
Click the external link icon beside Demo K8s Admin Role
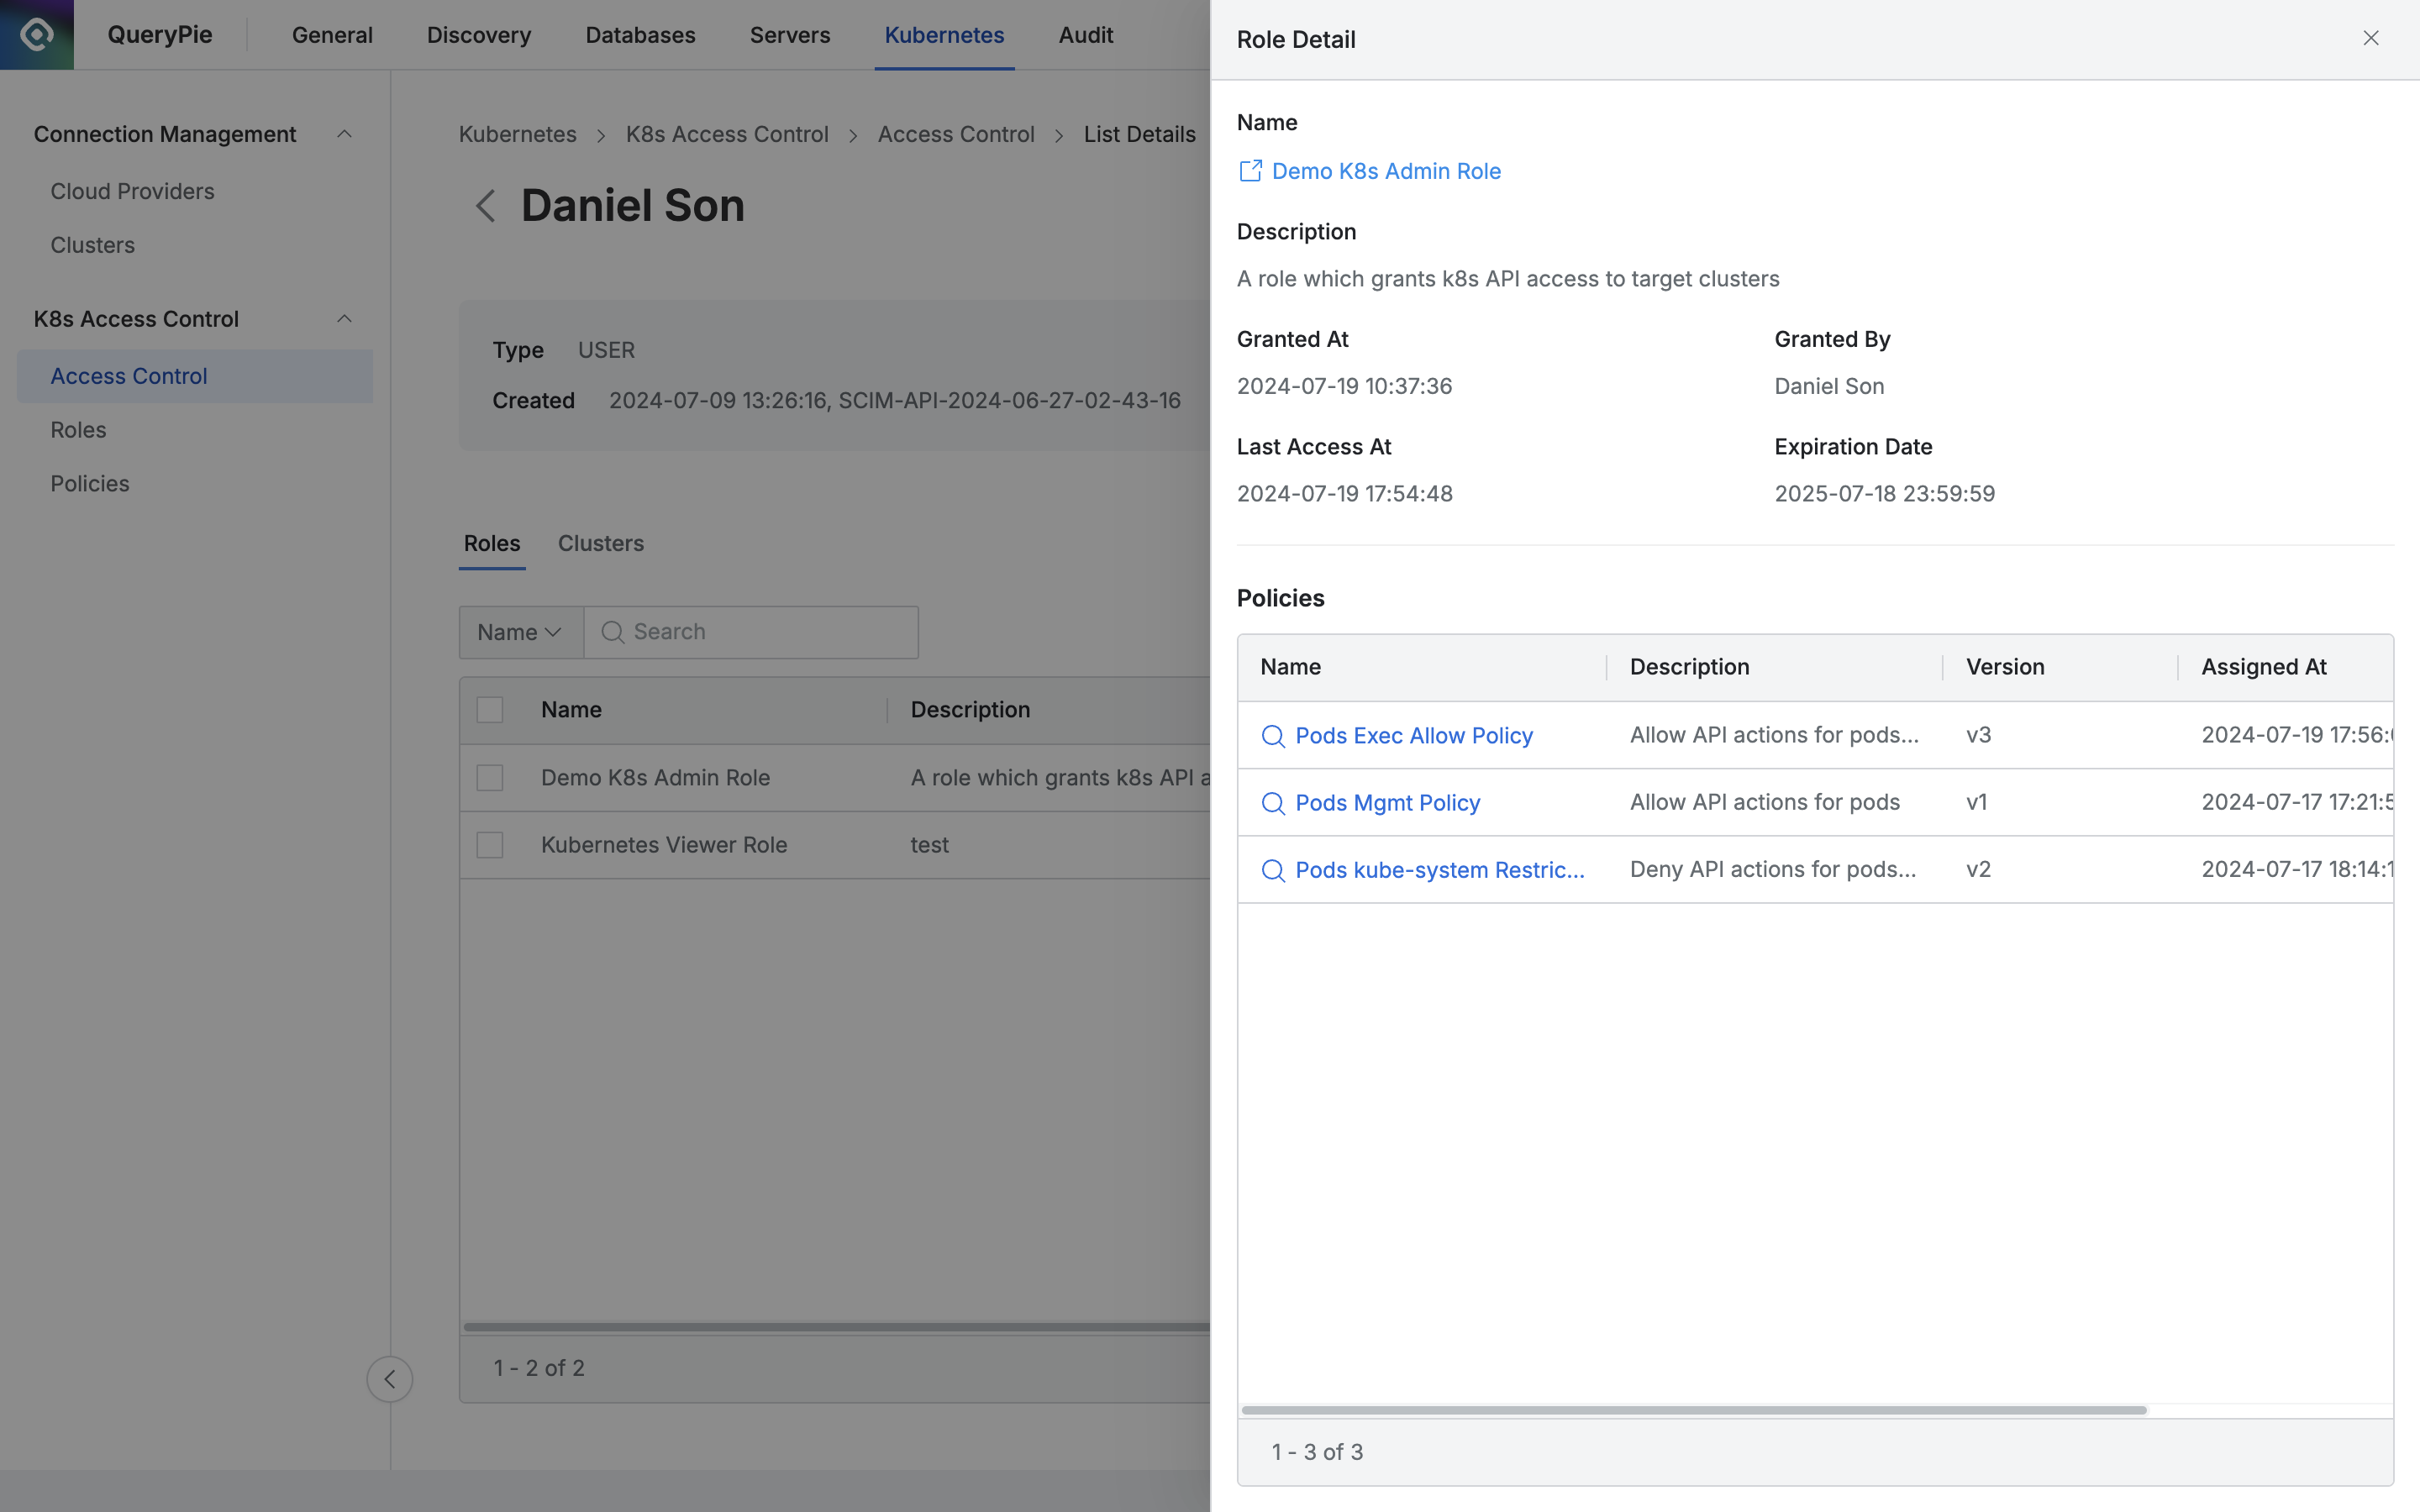coord(1250,171)
